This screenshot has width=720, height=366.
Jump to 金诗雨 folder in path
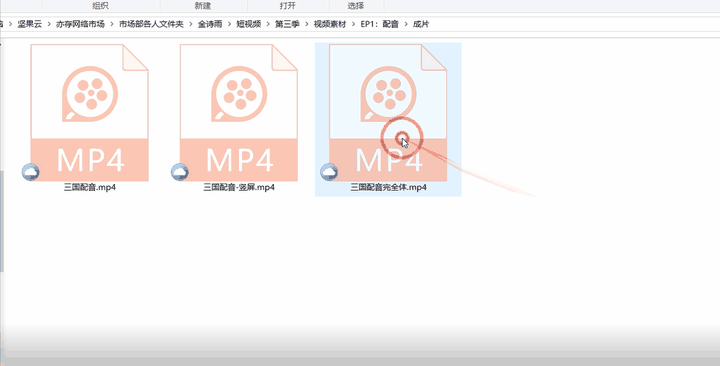pos(210,24)
